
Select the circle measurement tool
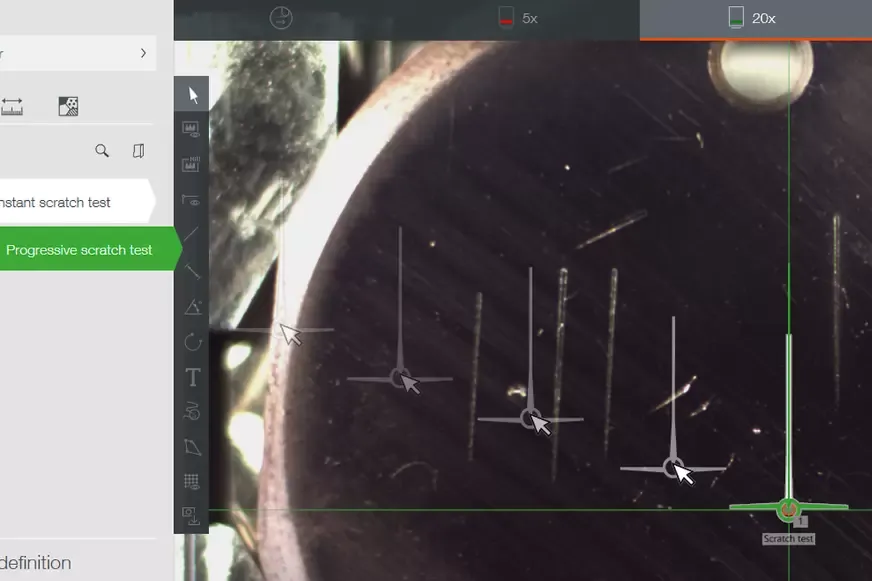(x=192, y=341)
